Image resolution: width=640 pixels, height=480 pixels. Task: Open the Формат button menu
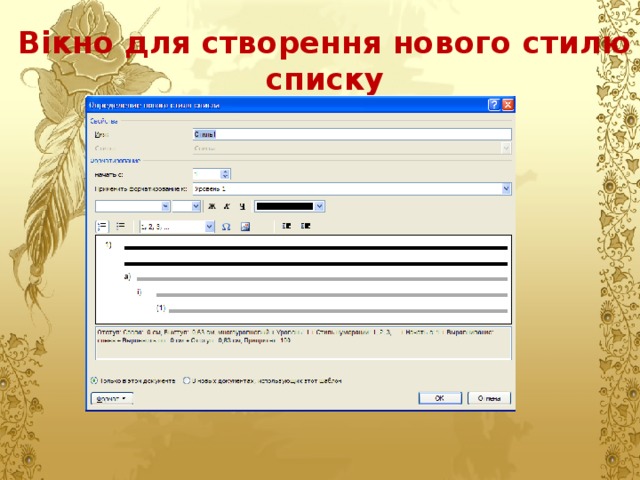(112, 398)
